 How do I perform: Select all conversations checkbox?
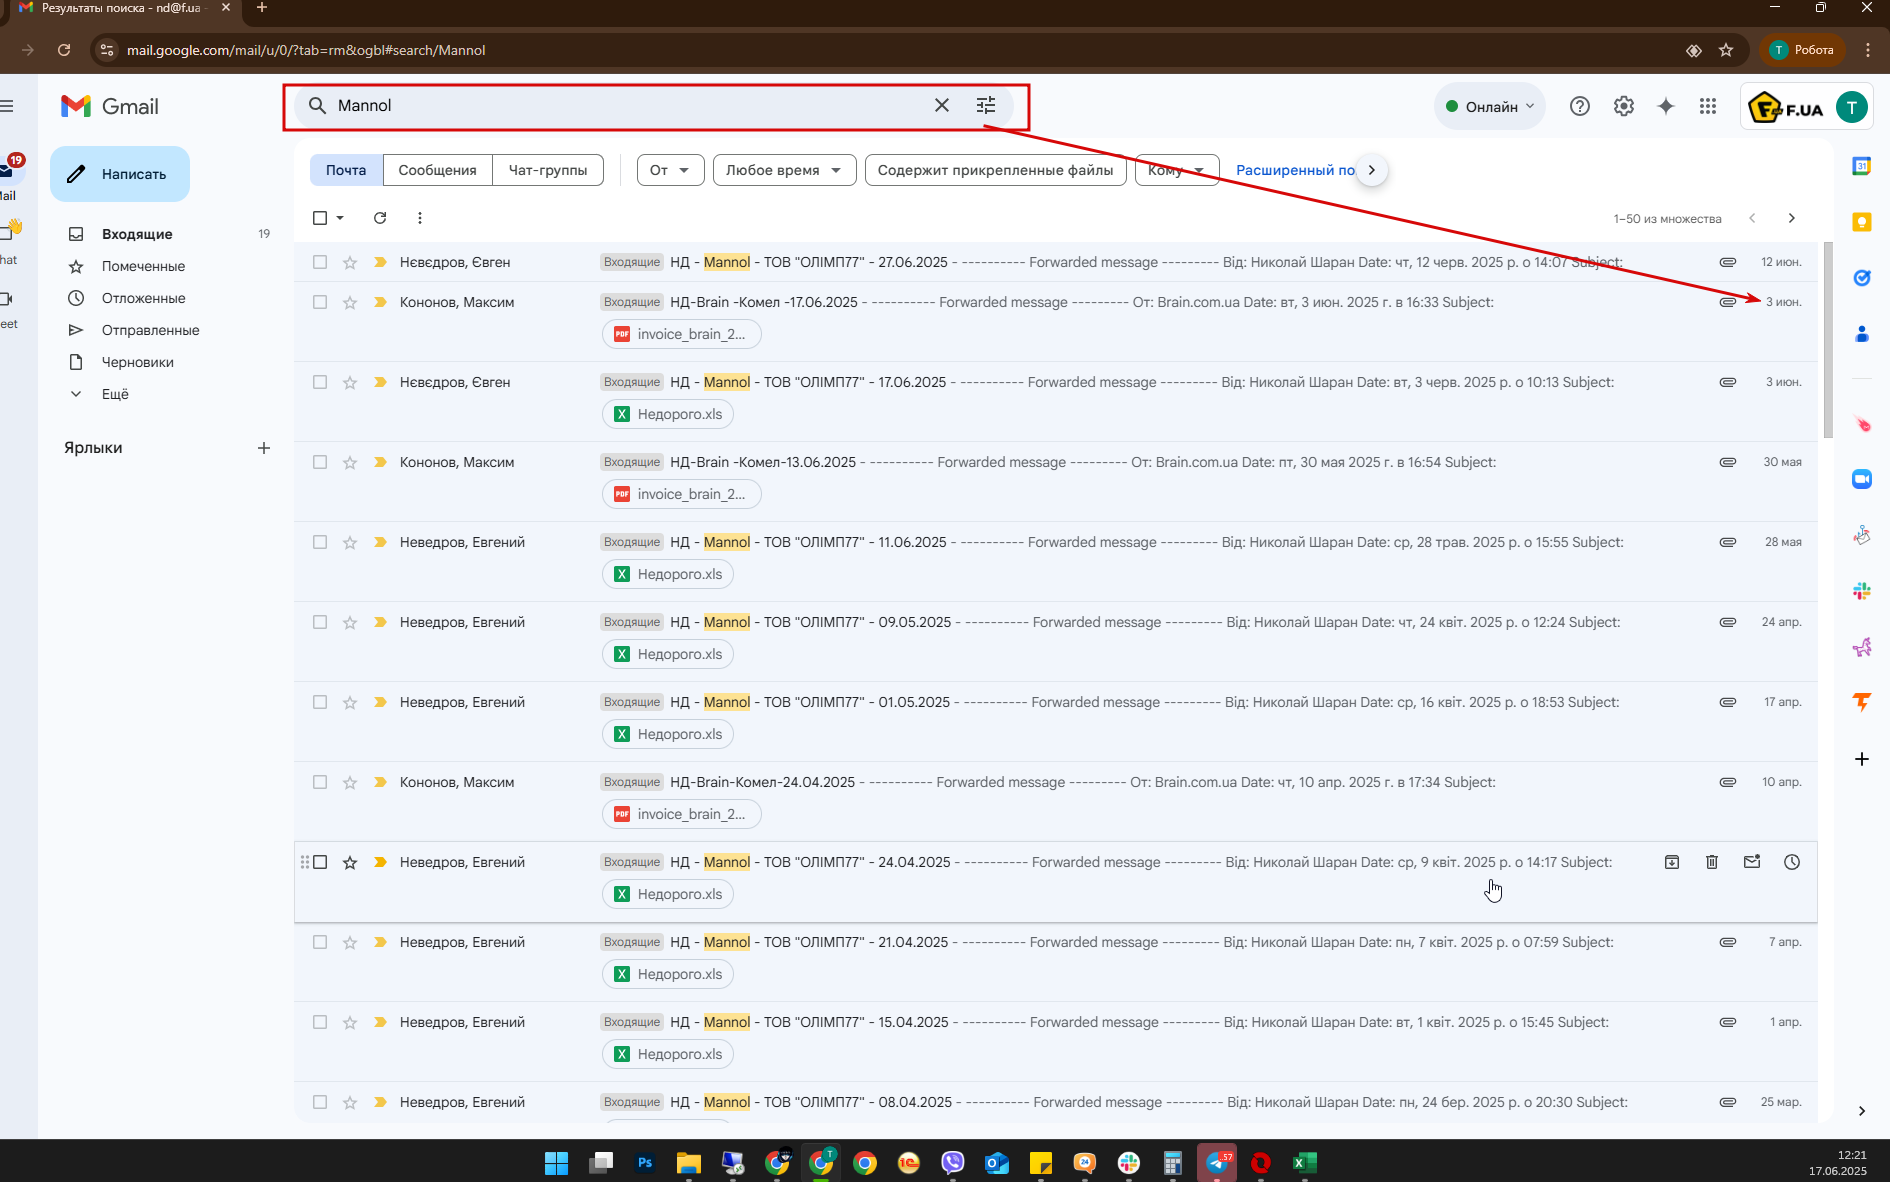pos(320,218)
